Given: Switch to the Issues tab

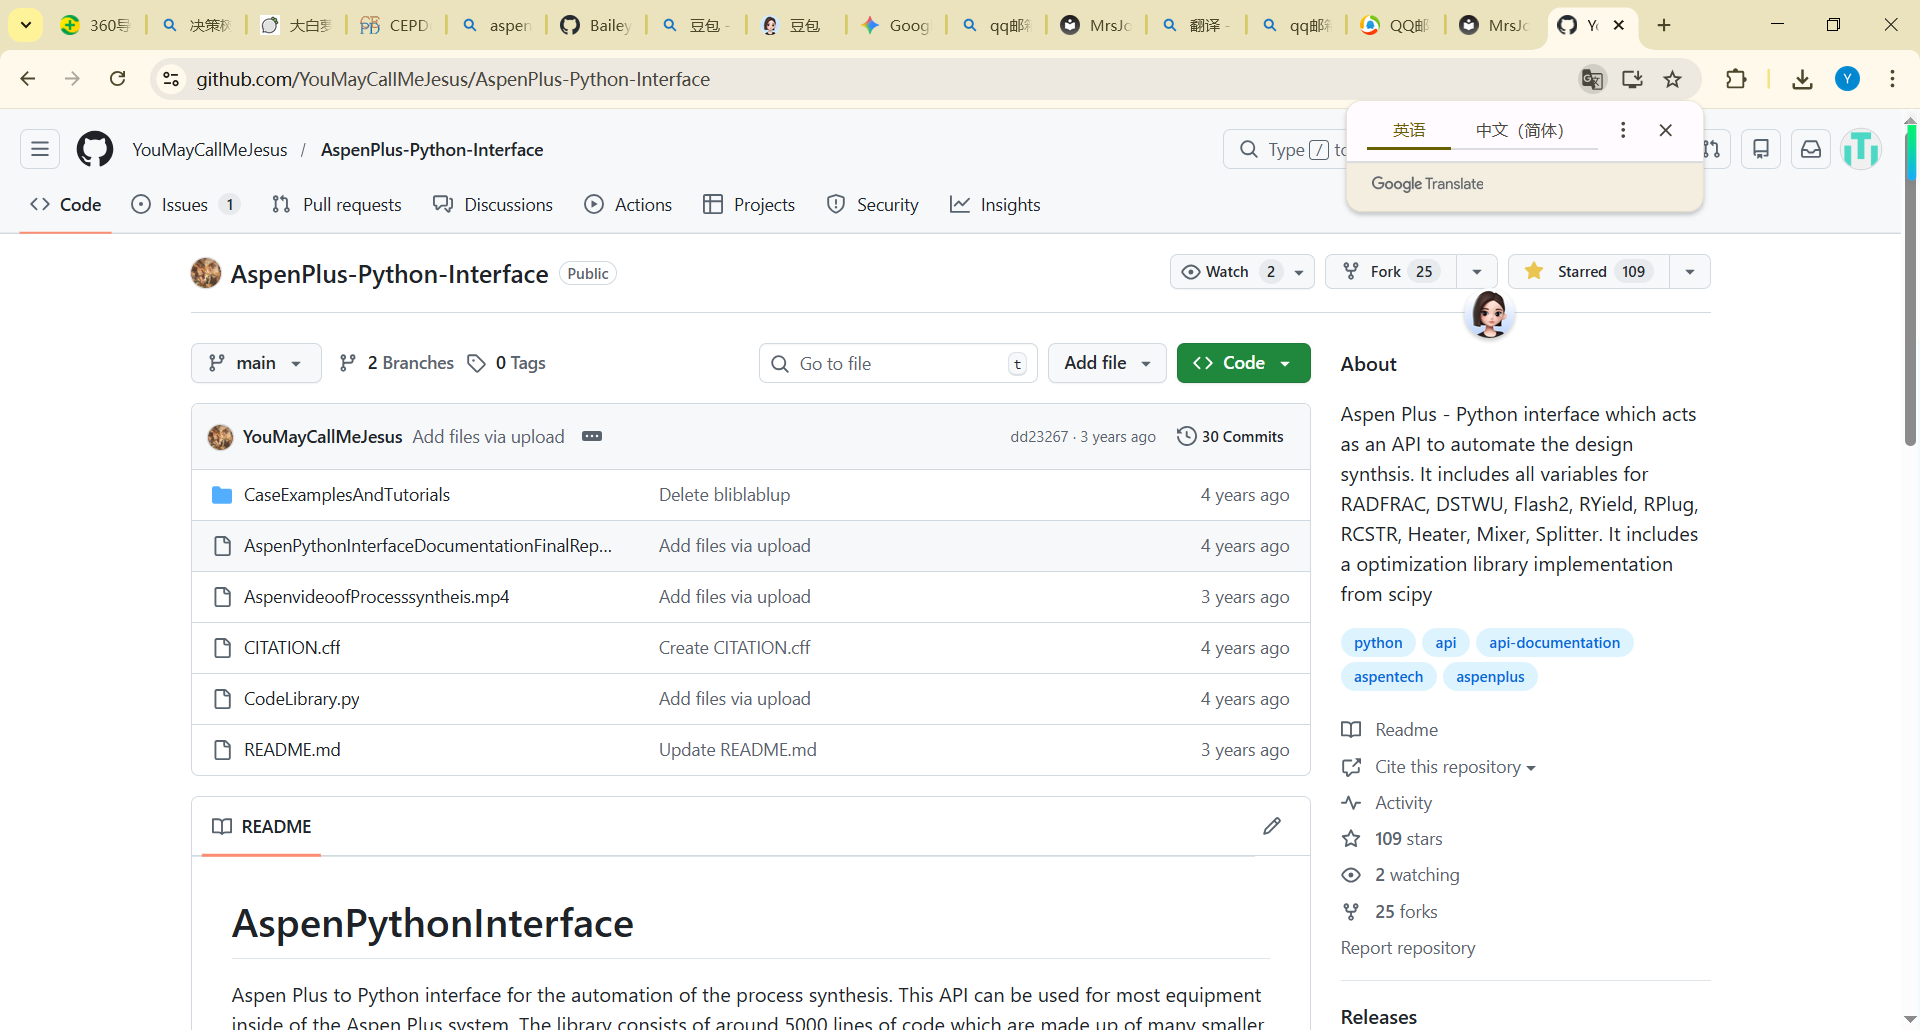Looking at the screenshot, I should click(185, 205).
